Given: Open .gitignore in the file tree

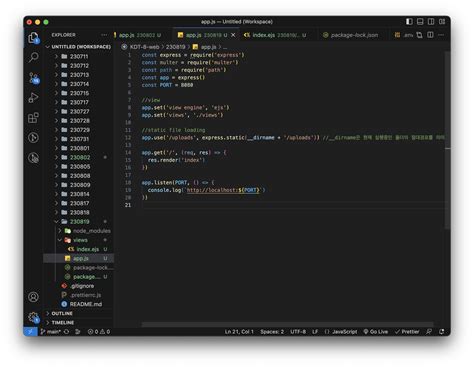Looking at the screenshot, I should click(79, 286).
